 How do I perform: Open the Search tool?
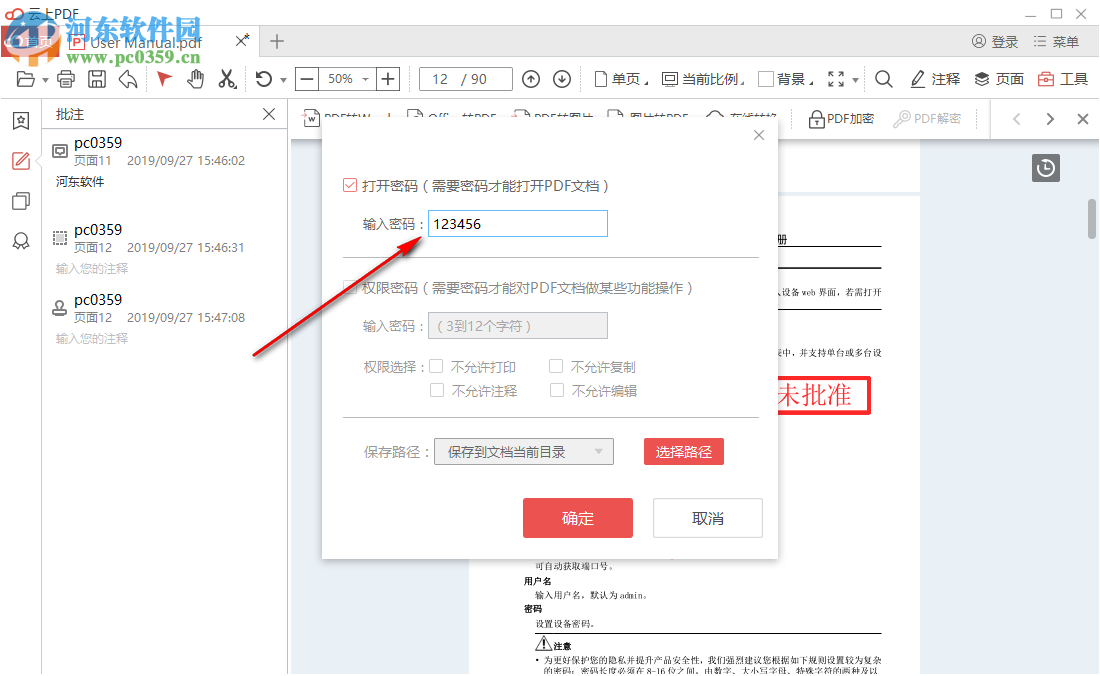(882, 79)
